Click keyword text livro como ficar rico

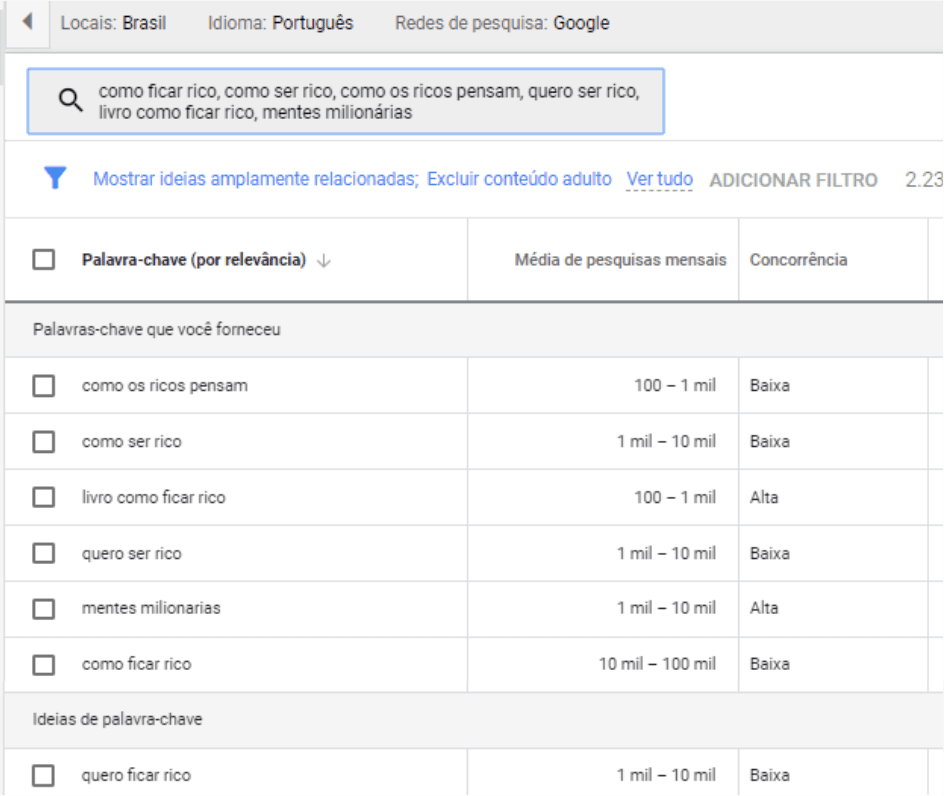[154, 497]
